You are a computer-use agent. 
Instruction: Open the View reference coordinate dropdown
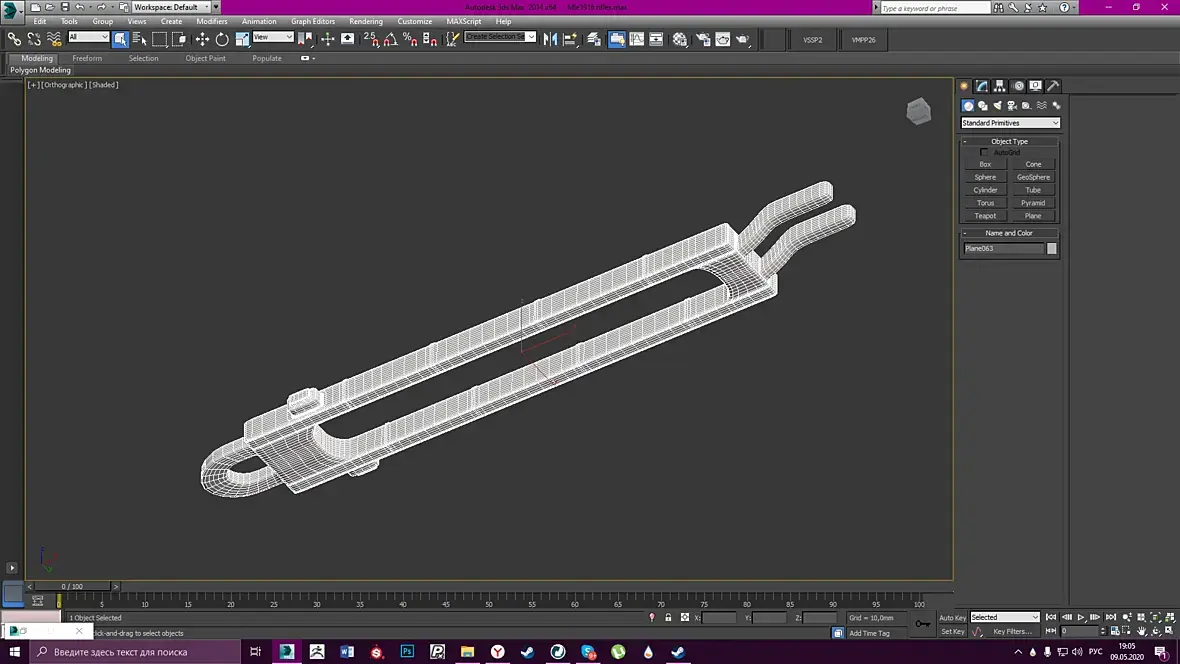click(x=272, y=37)
